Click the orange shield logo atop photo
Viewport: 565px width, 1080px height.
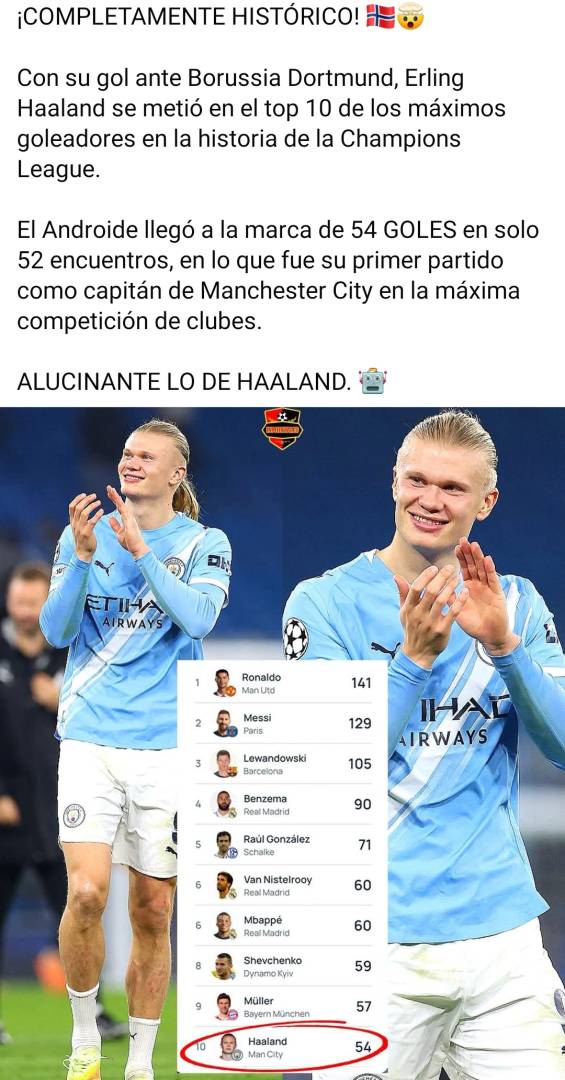pos(282,428)
